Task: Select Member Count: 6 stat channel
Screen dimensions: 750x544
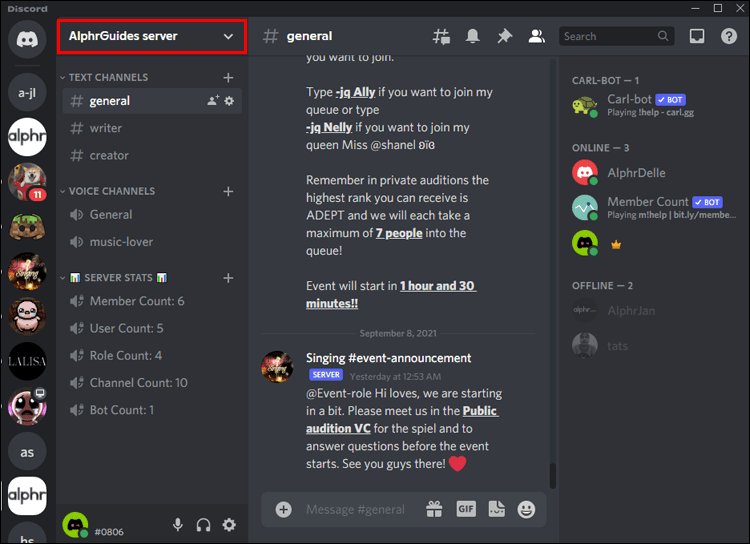Action: tap(152, 301)
